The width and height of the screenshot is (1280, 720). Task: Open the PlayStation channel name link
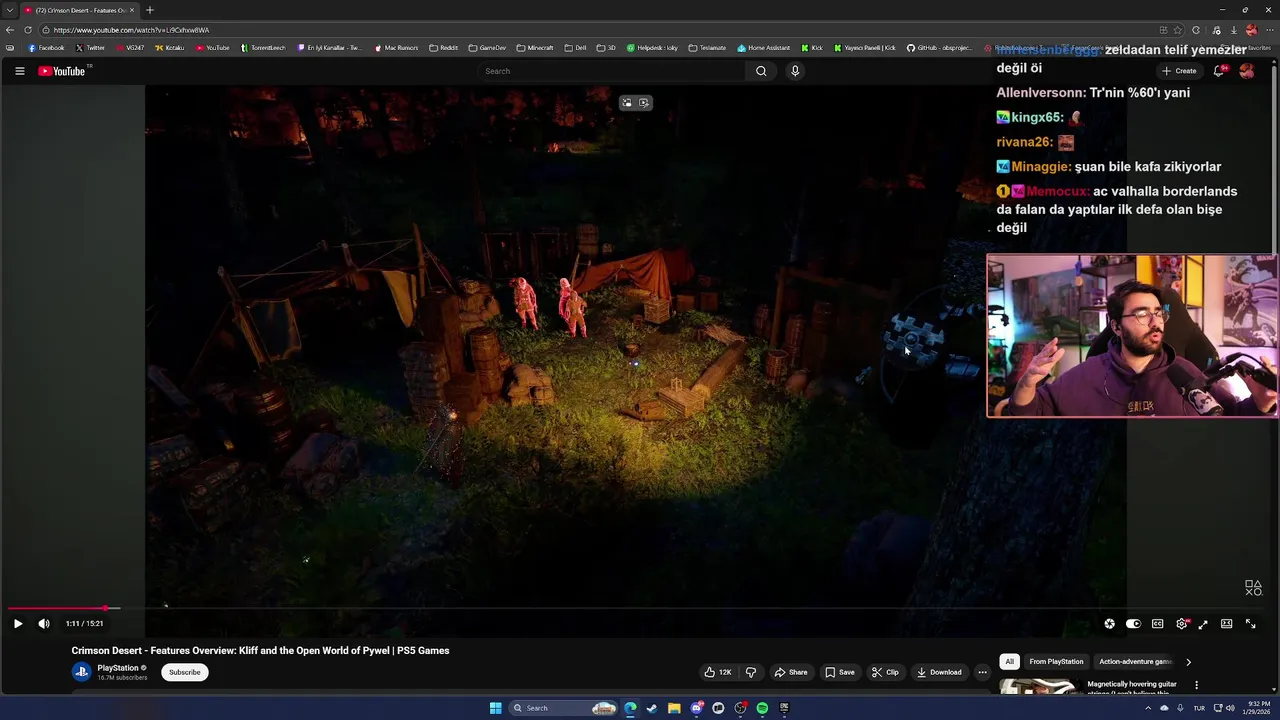118,668
